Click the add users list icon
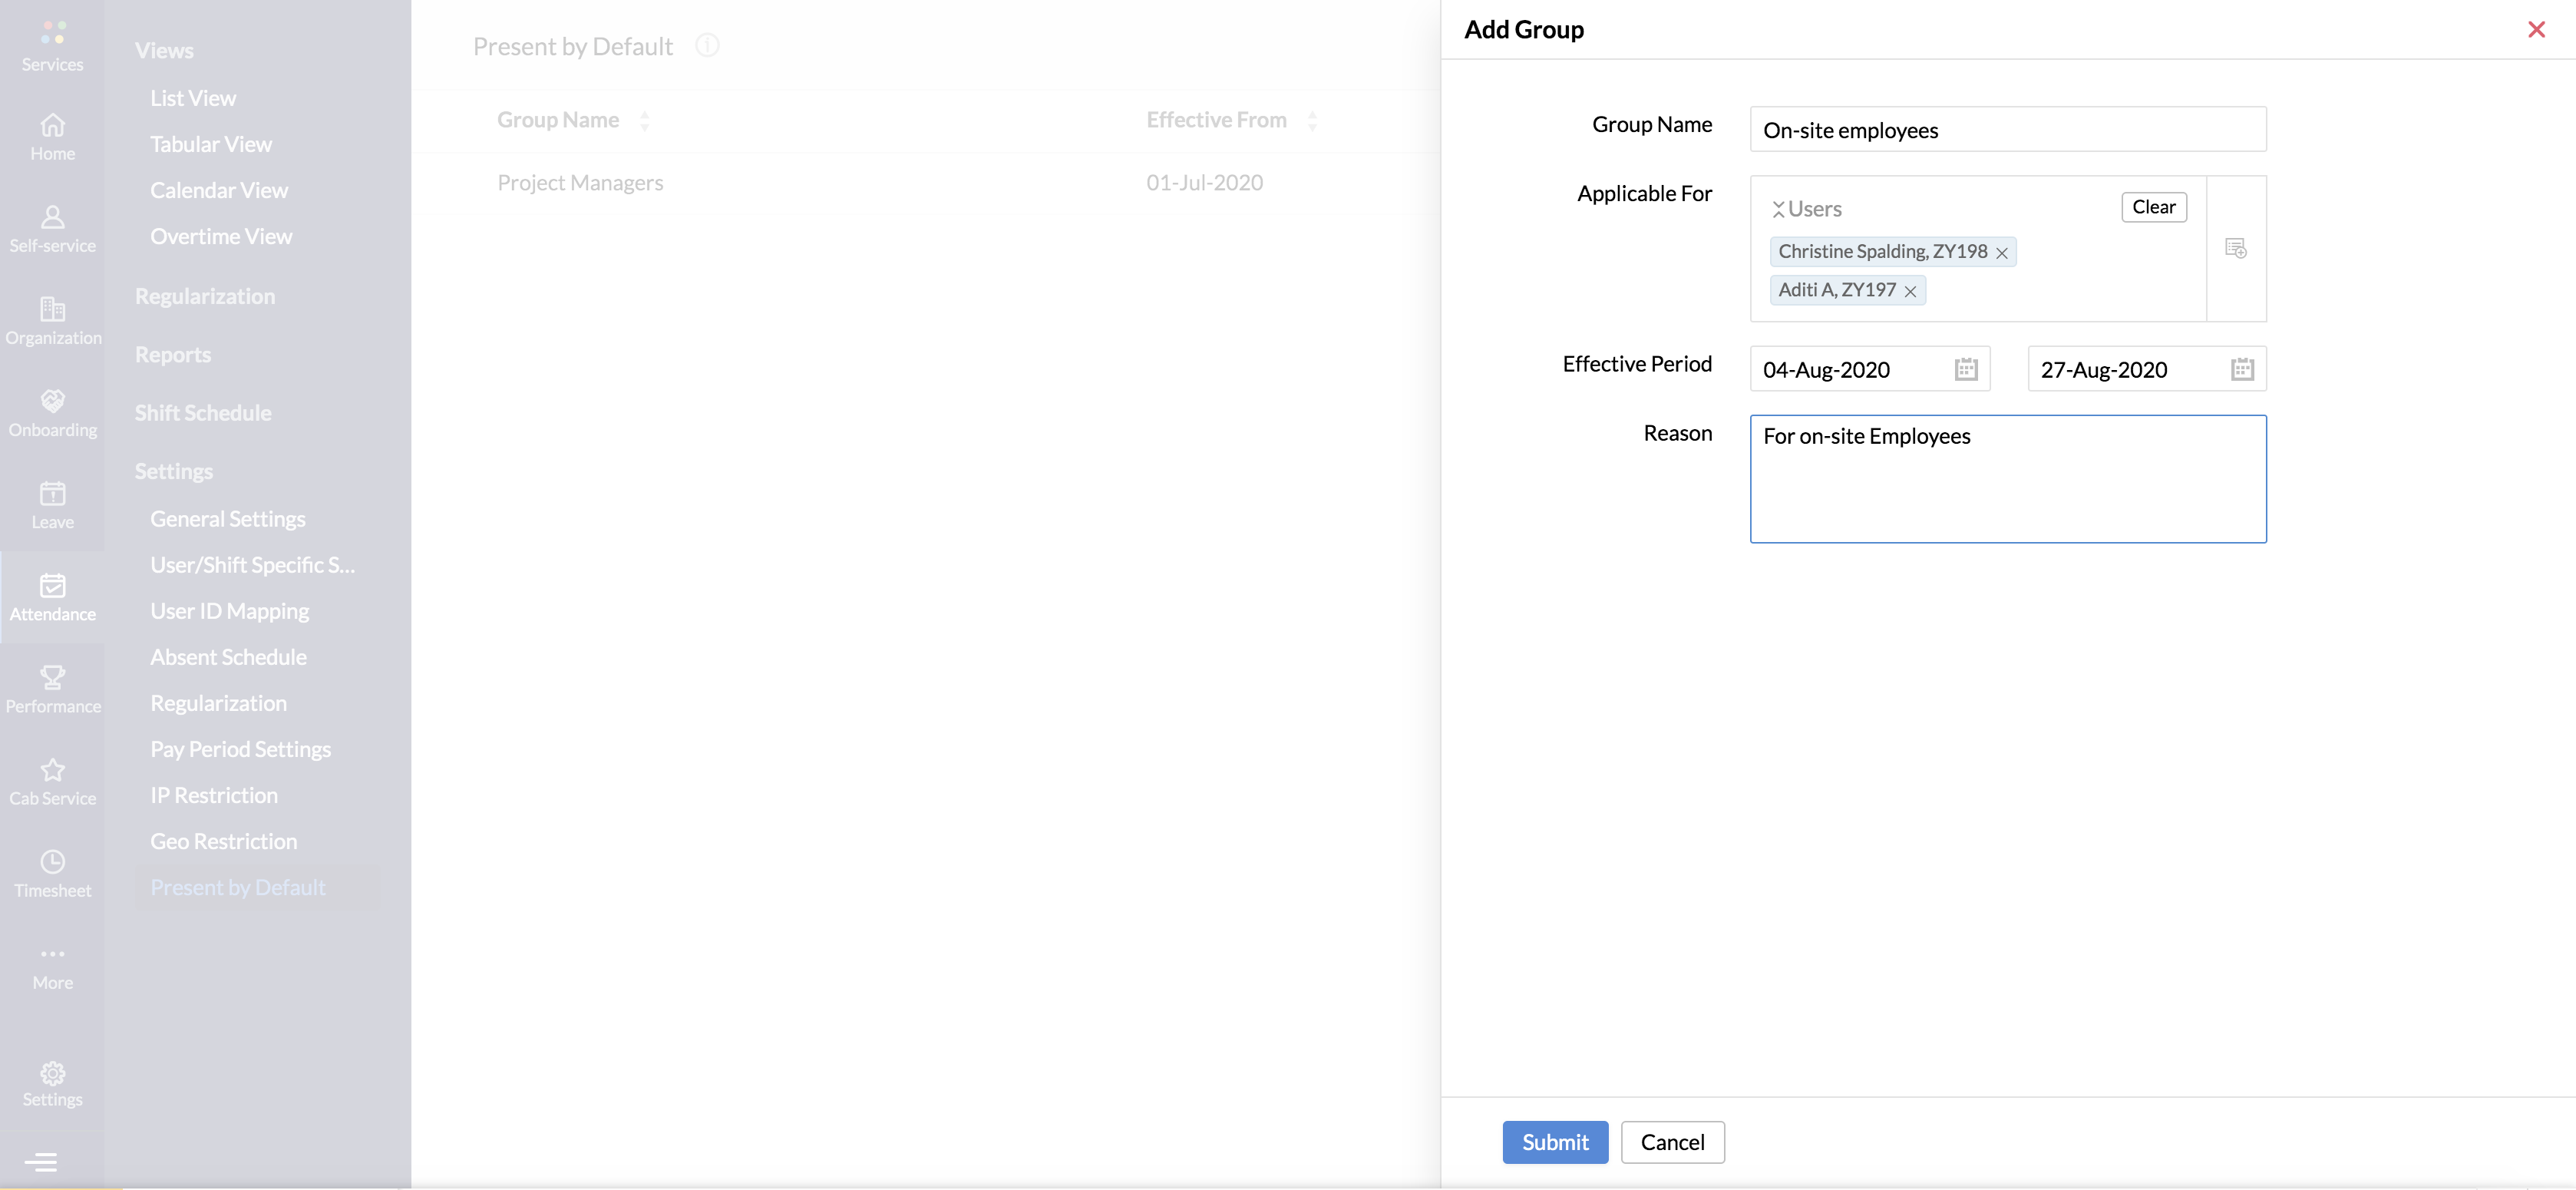The width and height of the screenshot is (2576, 1190). (x=2235, y=248)
